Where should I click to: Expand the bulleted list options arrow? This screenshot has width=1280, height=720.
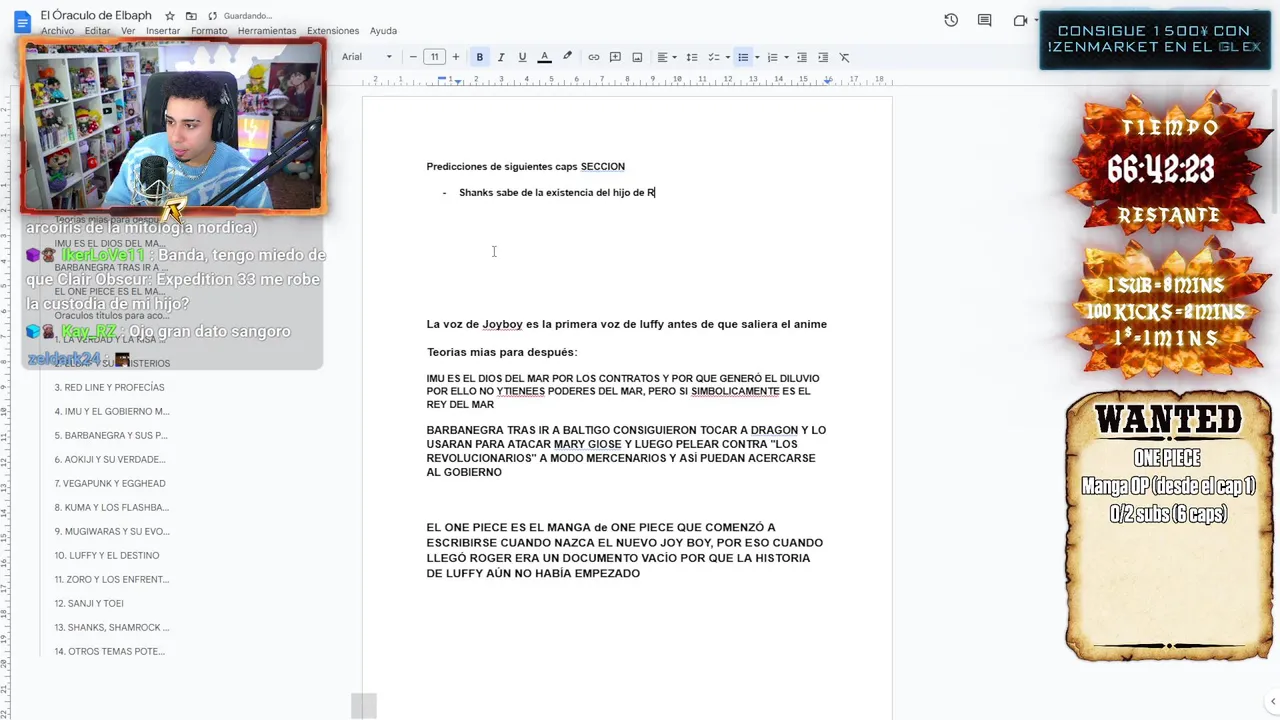(757, 57)
